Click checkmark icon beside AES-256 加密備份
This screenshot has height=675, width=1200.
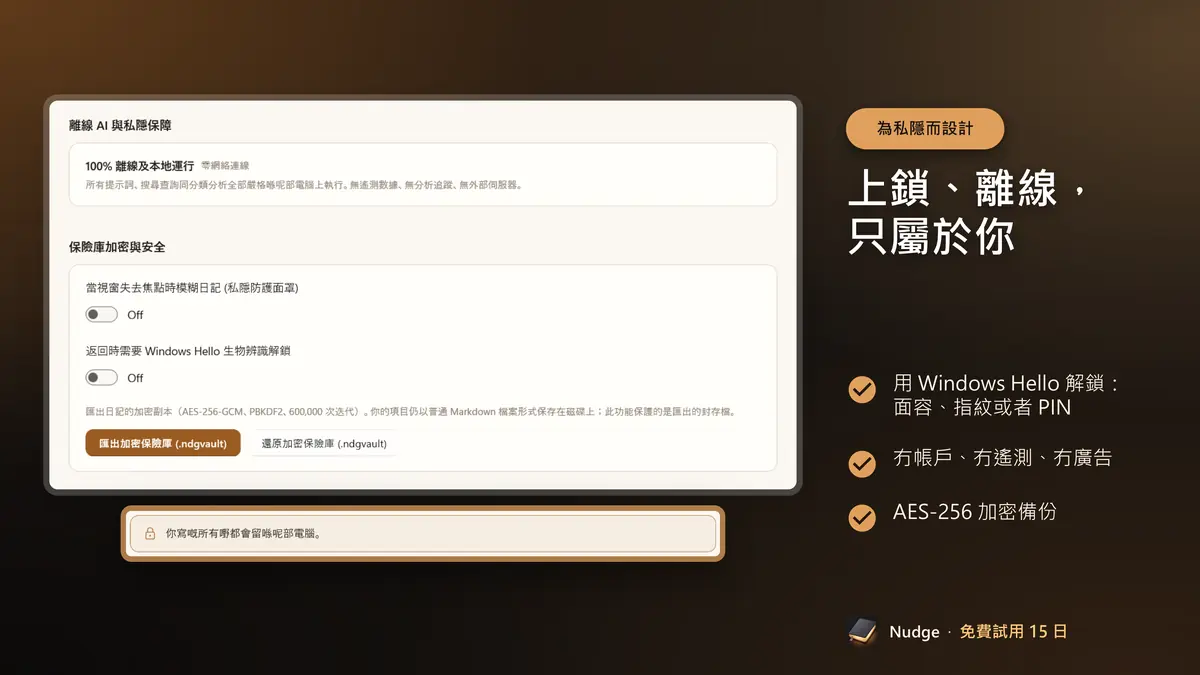[x=862, y=517]
